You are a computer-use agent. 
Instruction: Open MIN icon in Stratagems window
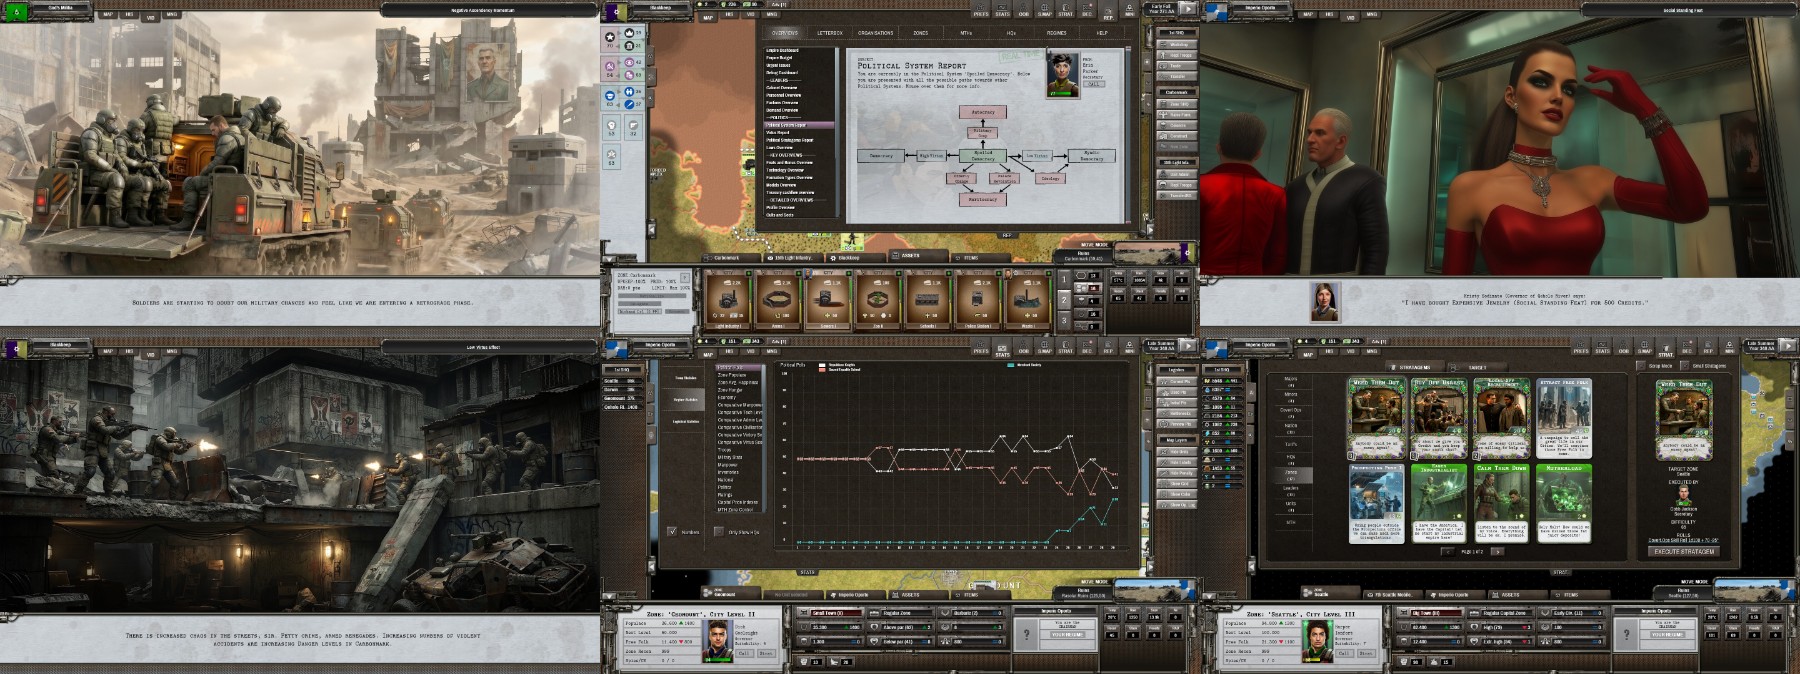point(1729,346)
